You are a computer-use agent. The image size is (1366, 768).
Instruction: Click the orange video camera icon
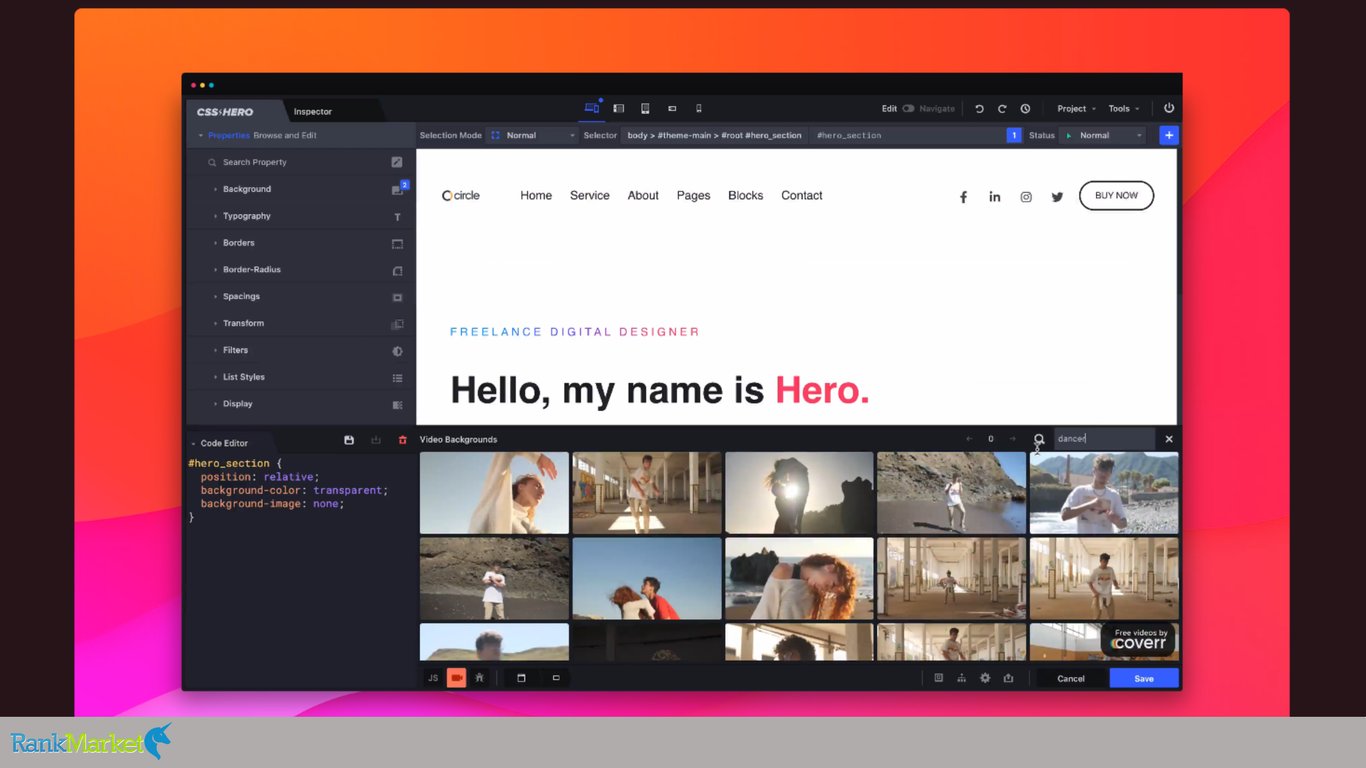point(457,678)
